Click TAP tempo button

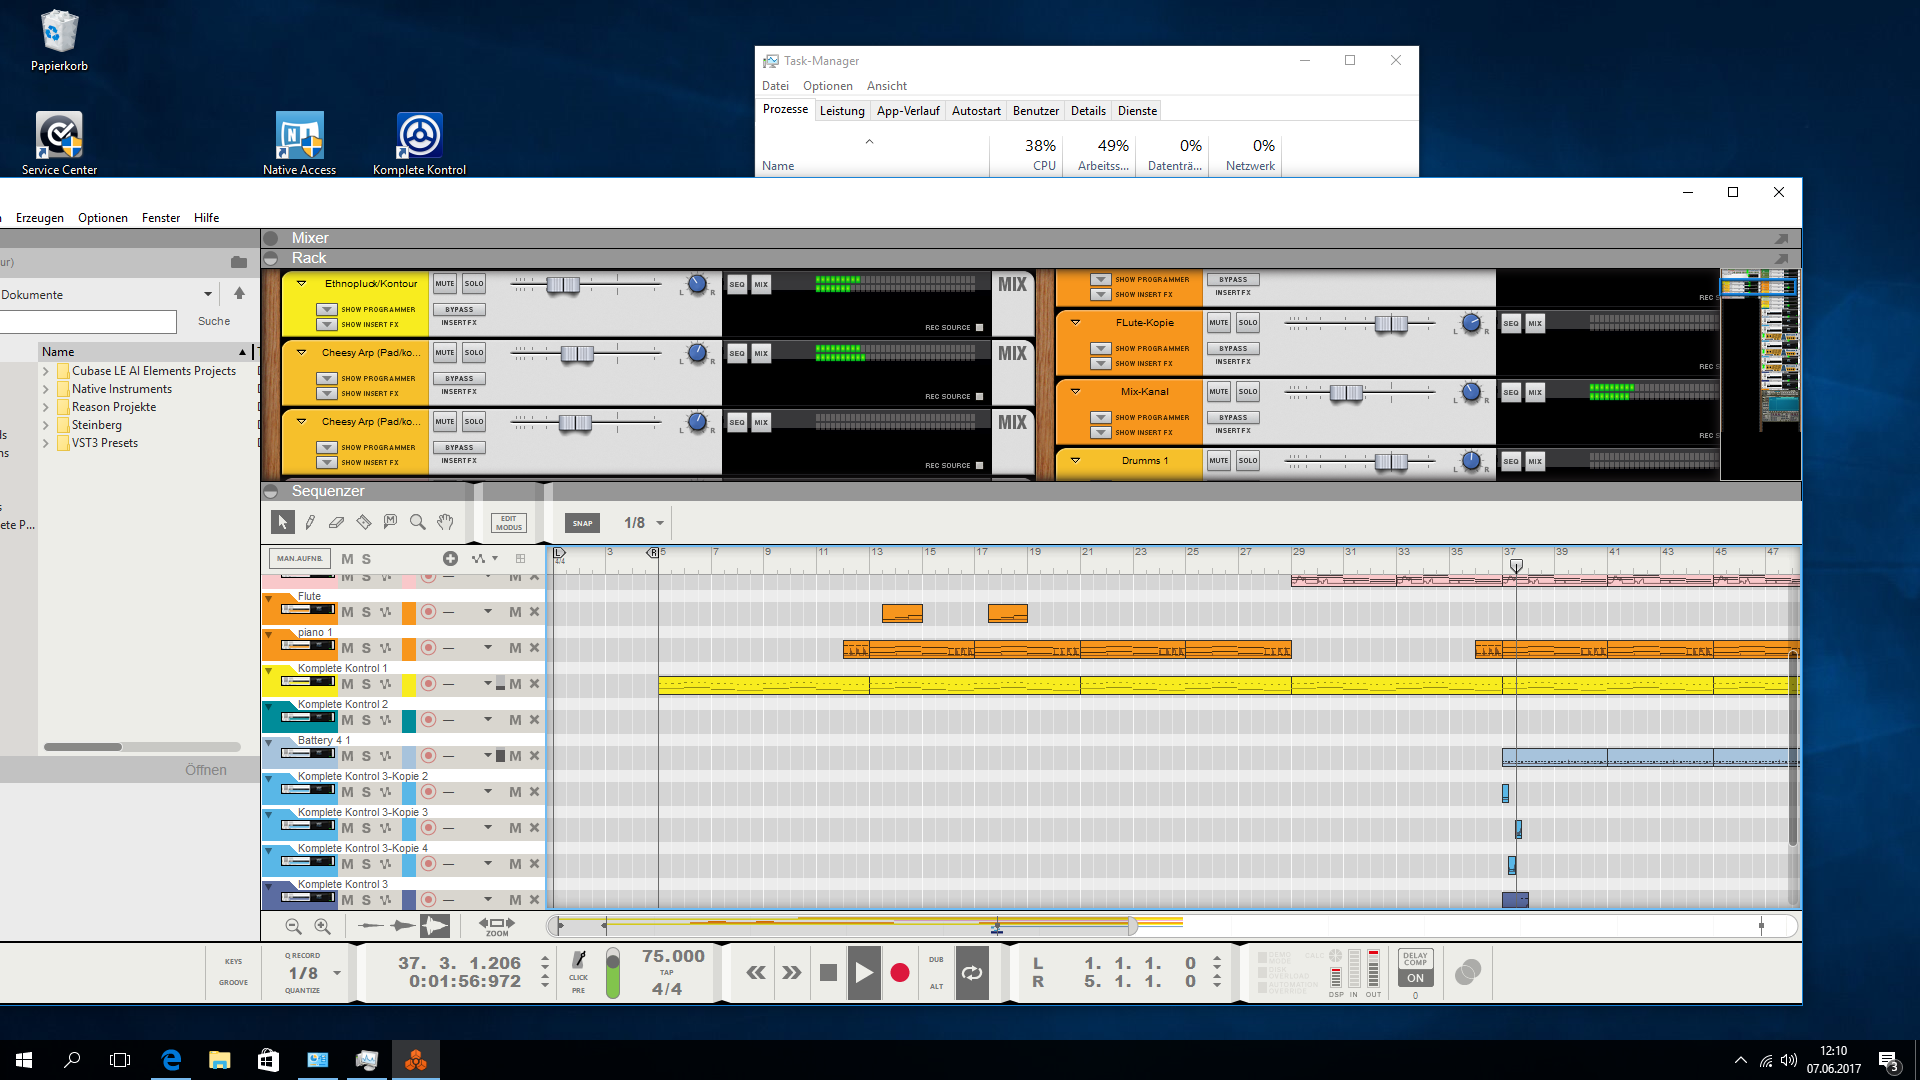point(667,972)
